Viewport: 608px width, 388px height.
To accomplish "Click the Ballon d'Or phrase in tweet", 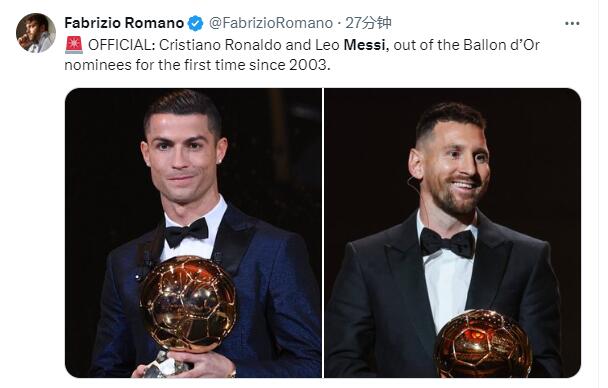I will [501, 45].
